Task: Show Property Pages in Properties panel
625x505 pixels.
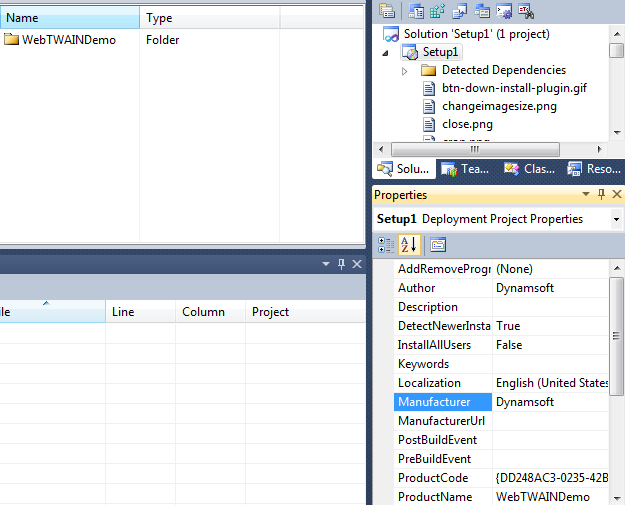Action: coord(438,245)
